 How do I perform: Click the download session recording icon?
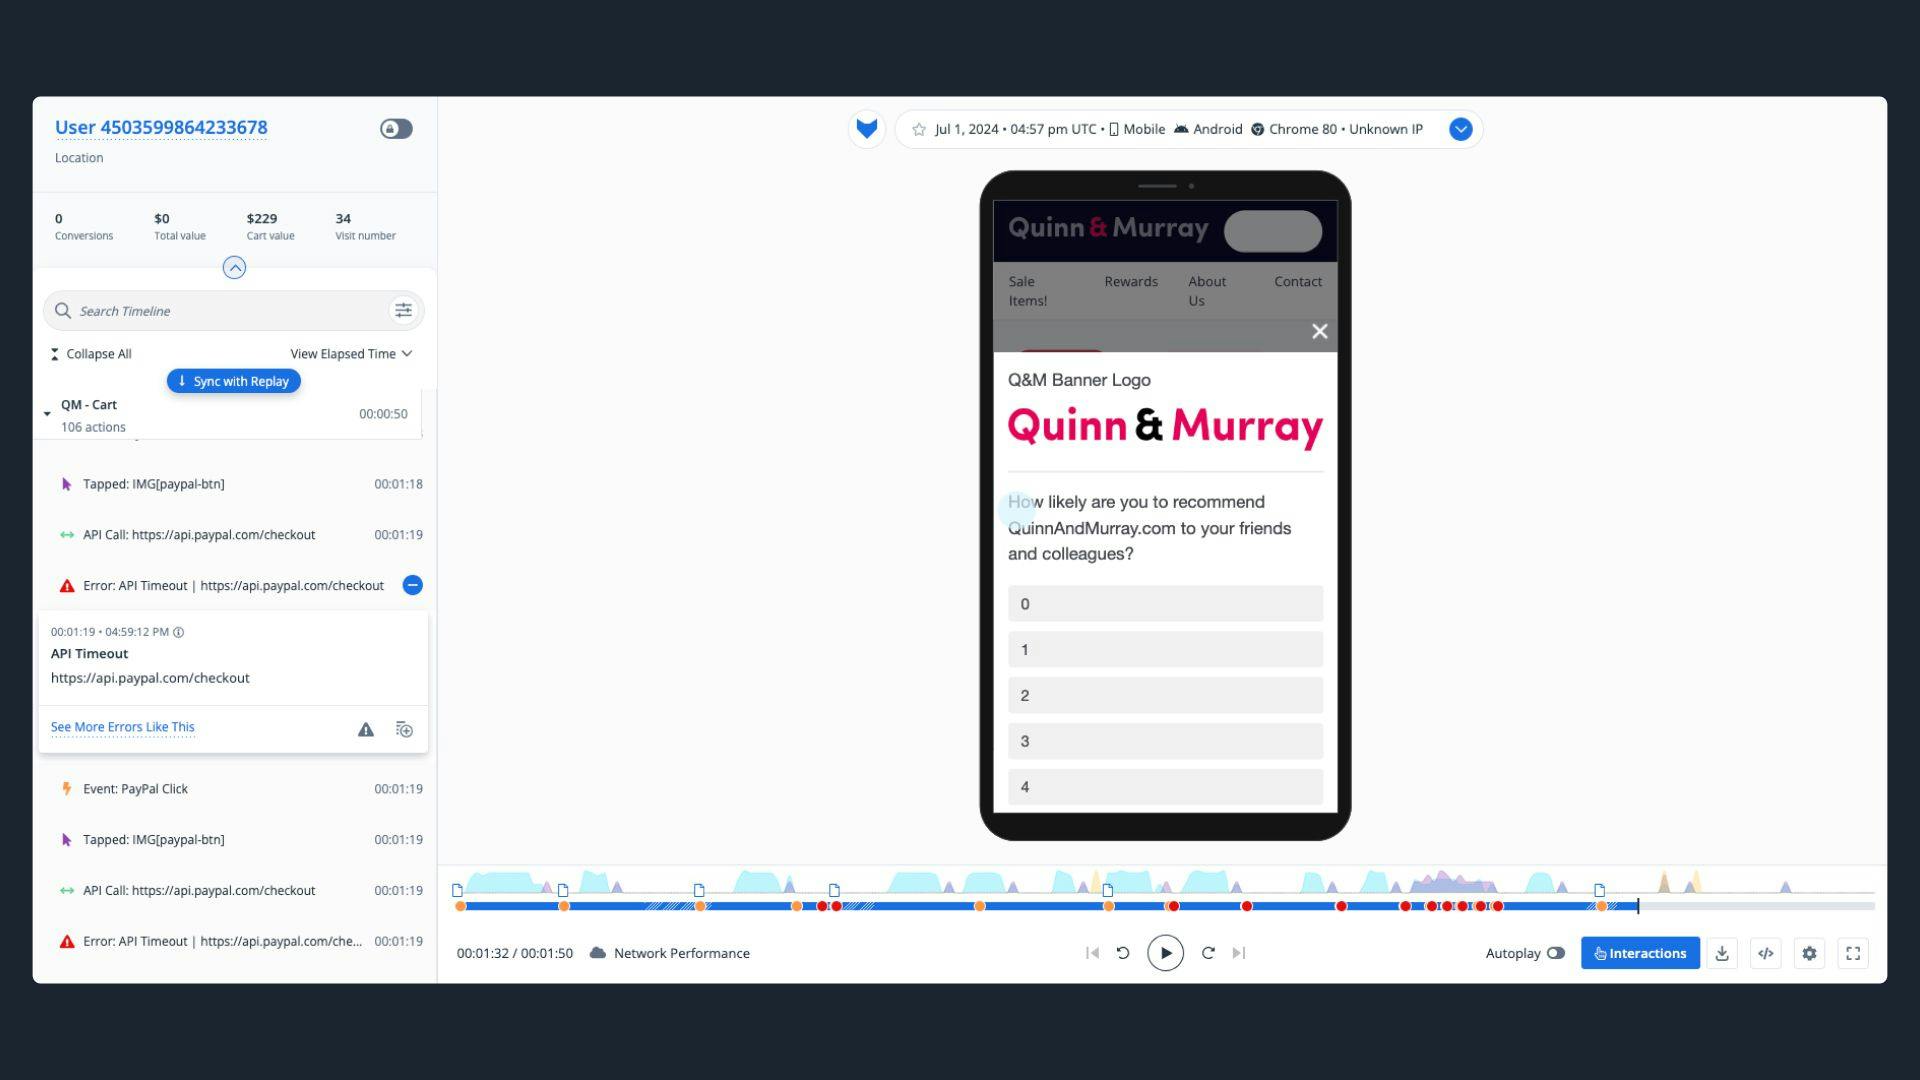[1722, 952]
